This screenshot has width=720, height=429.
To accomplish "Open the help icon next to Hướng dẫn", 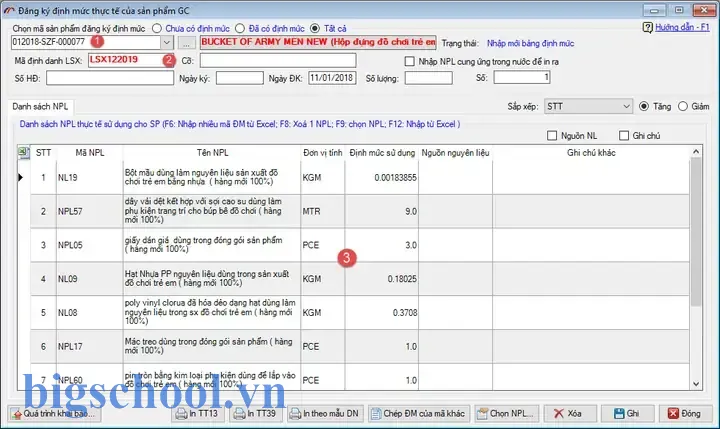I will click(647, 28).
